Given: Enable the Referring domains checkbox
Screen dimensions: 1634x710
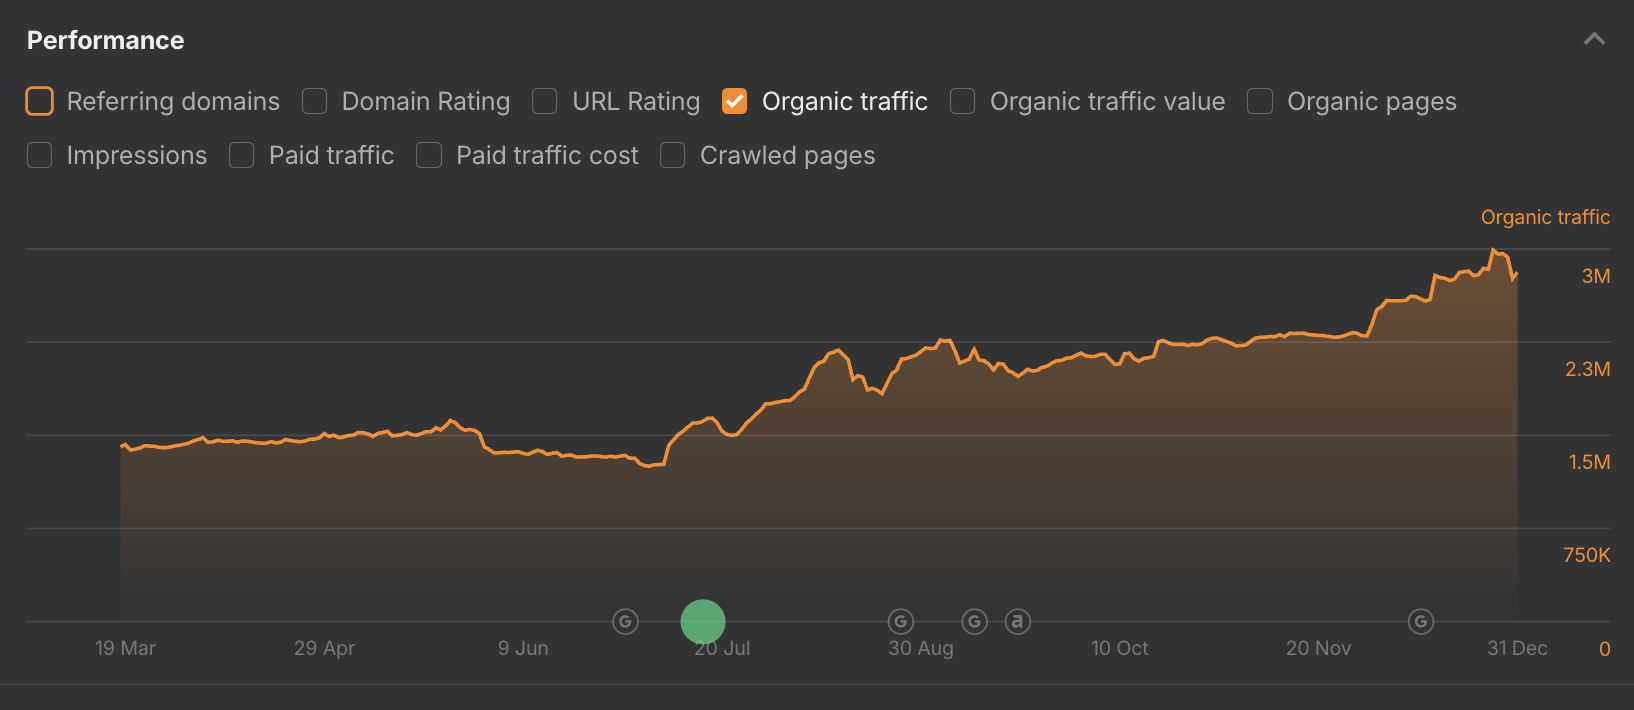Looking at the screenshot, I should tap(39, 101).
